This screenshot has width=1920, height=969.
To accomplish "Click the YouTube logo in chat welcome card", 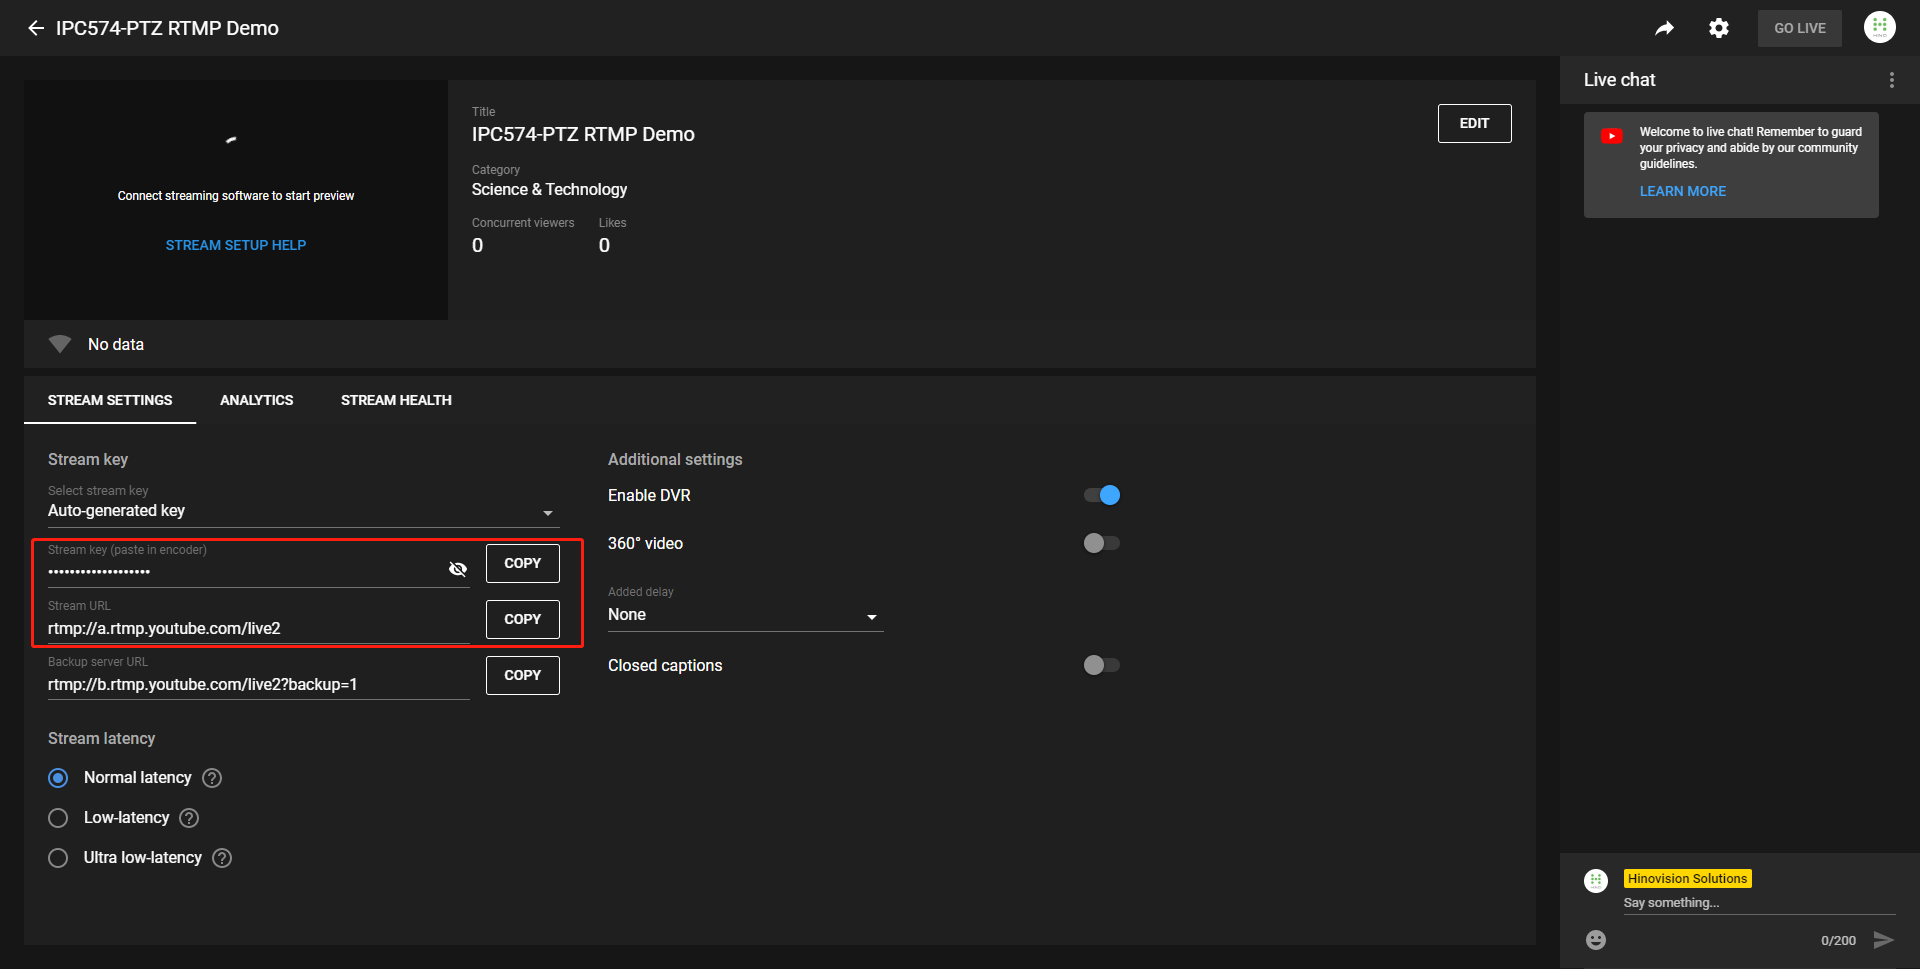I will (x=1611, y=136).
